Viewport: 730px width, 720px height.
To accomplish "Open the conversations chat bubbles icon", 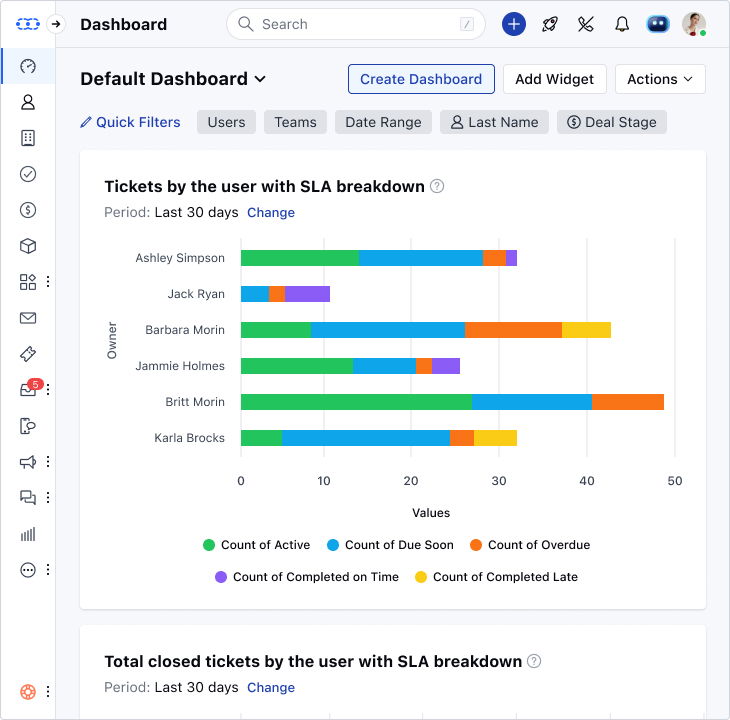I will click(x=28, y=498).
